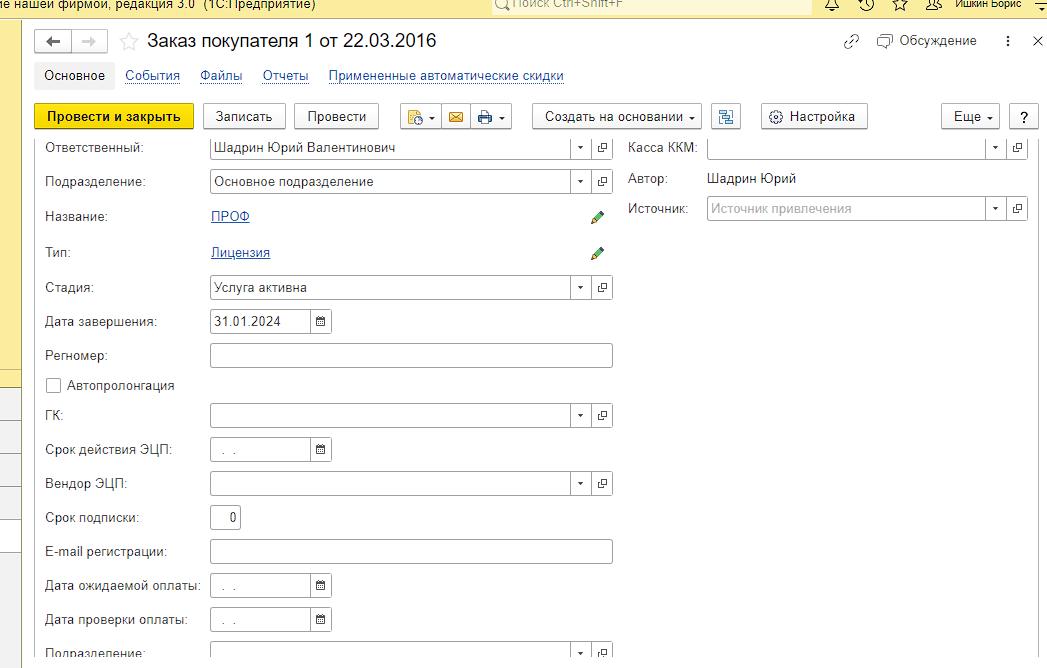Switch to the События tab

[152, 76]
